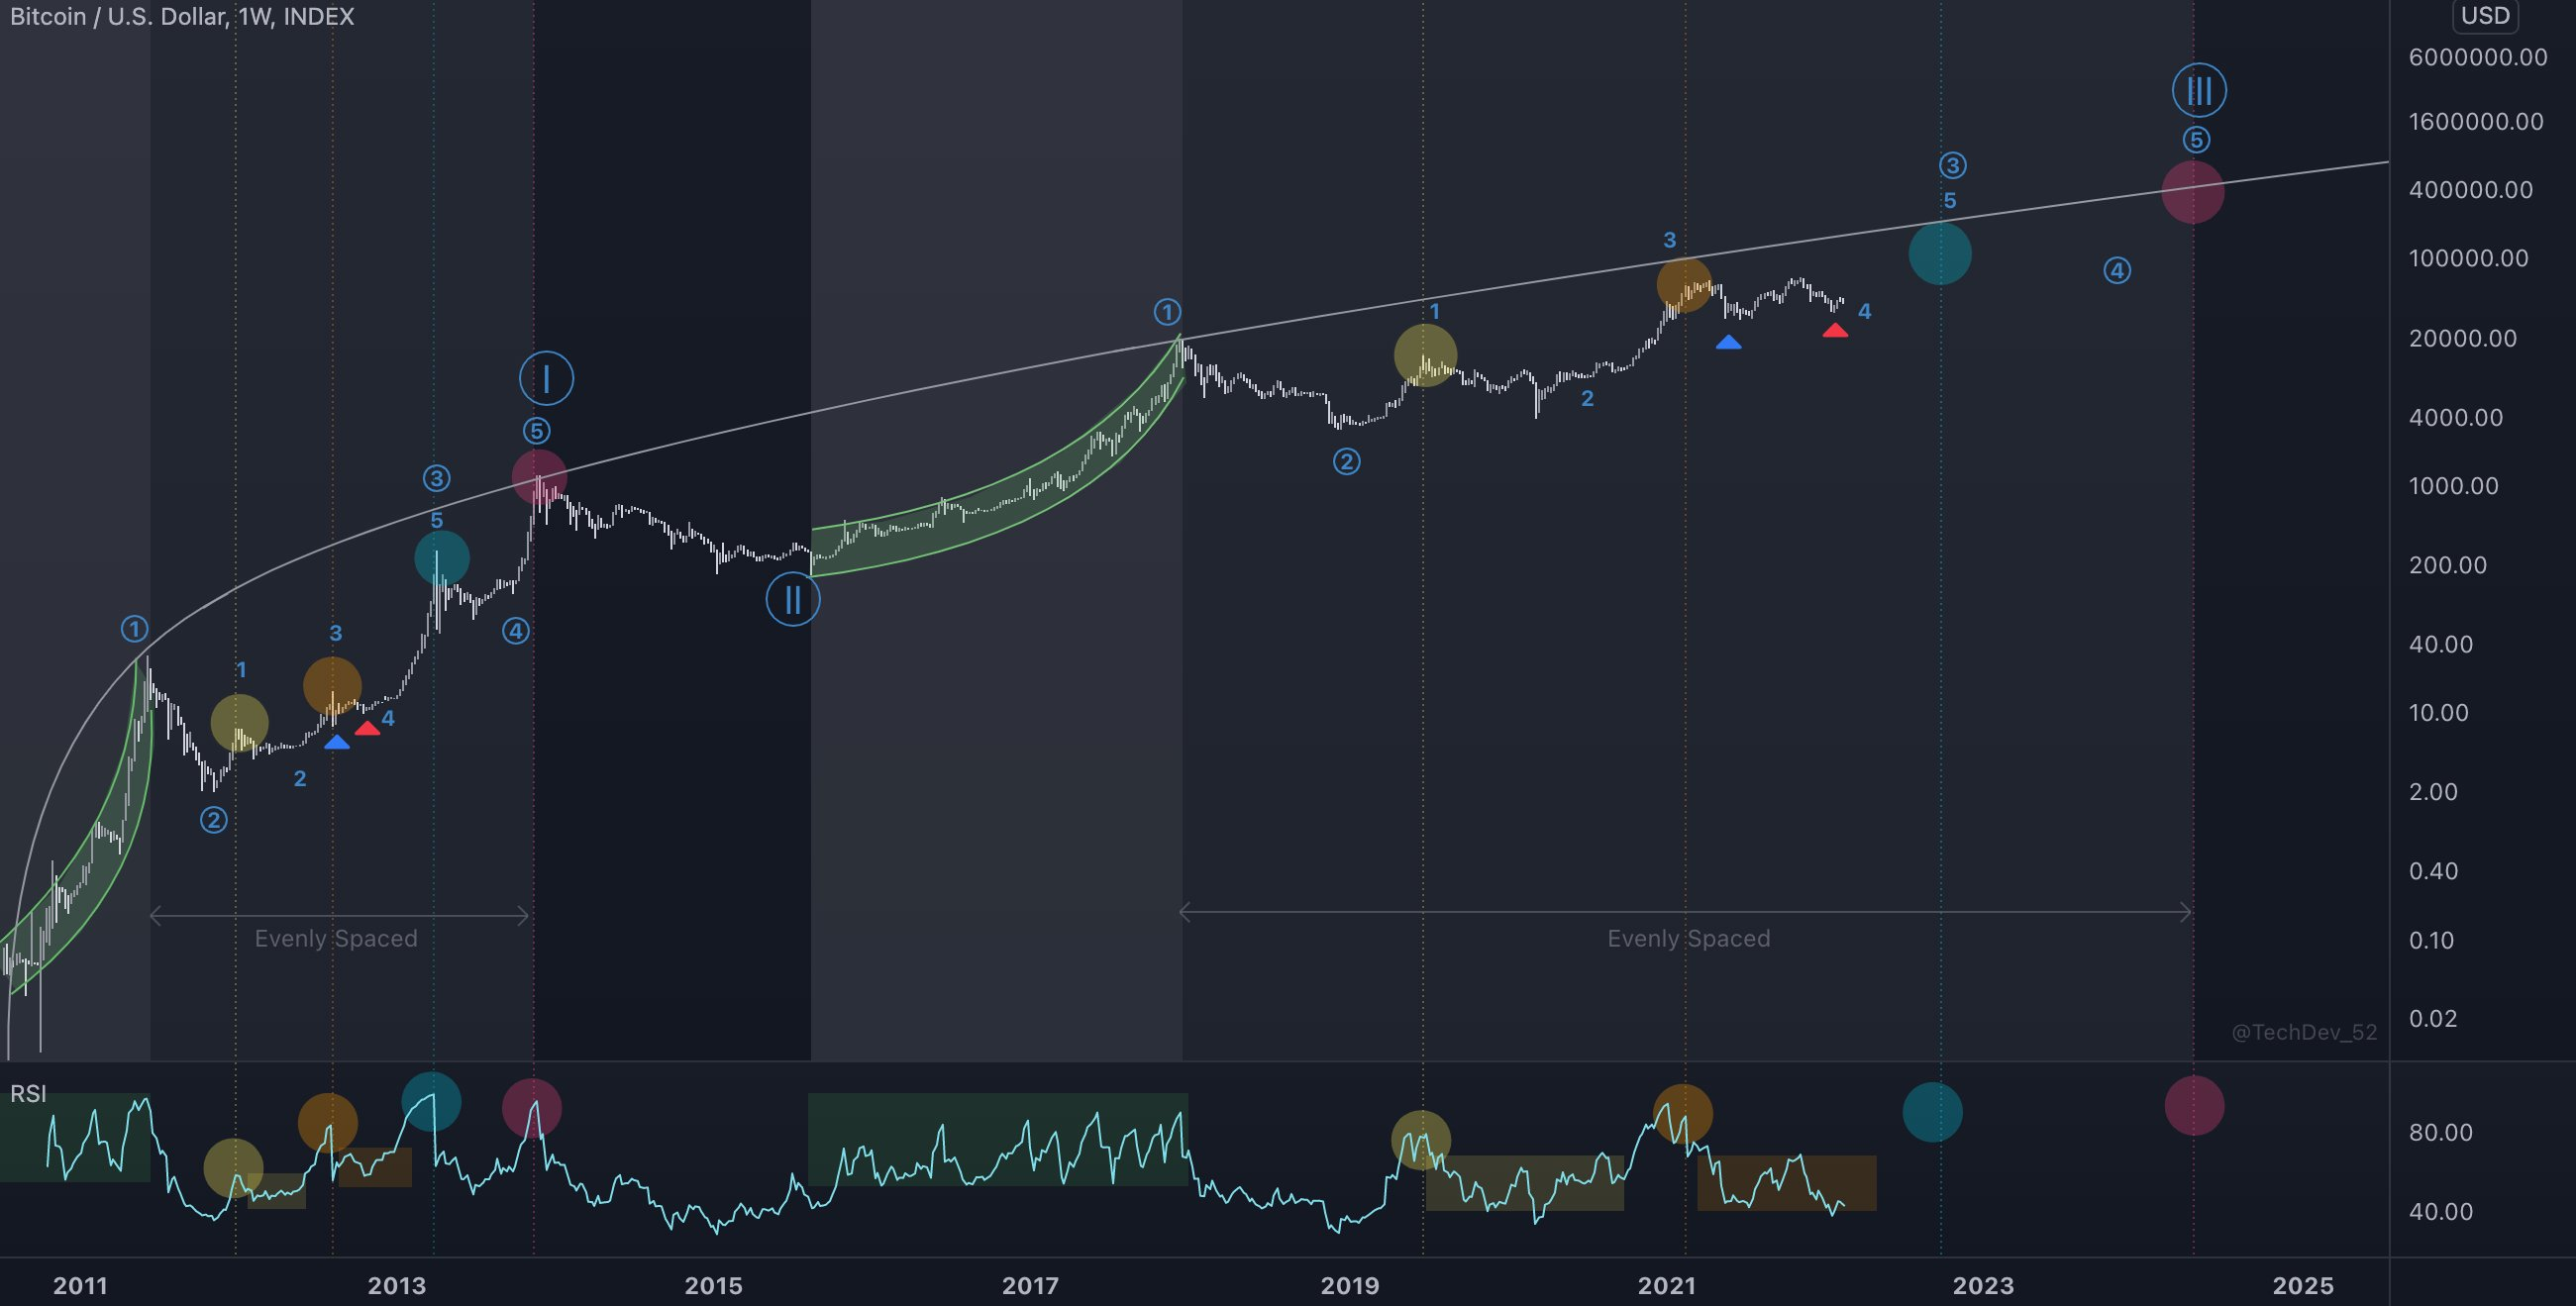
Task: Click the circled Roman numeral III marker
Action: (2199, 91)
